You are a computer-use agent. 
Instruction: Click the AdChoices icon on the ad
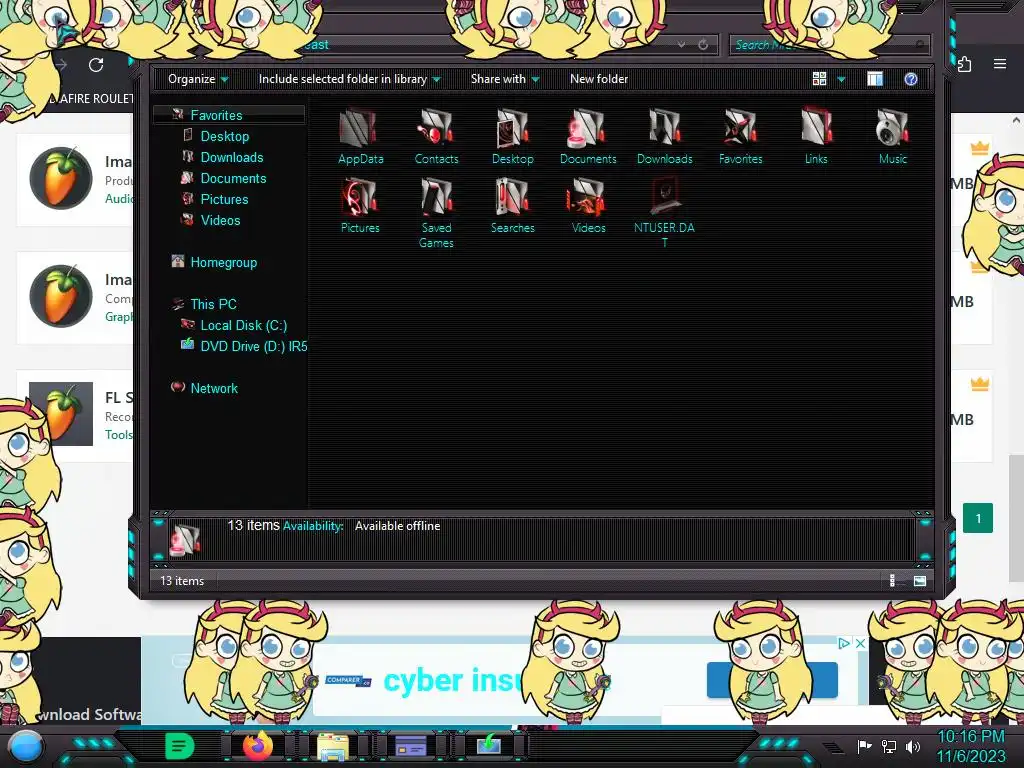(844, 643)
